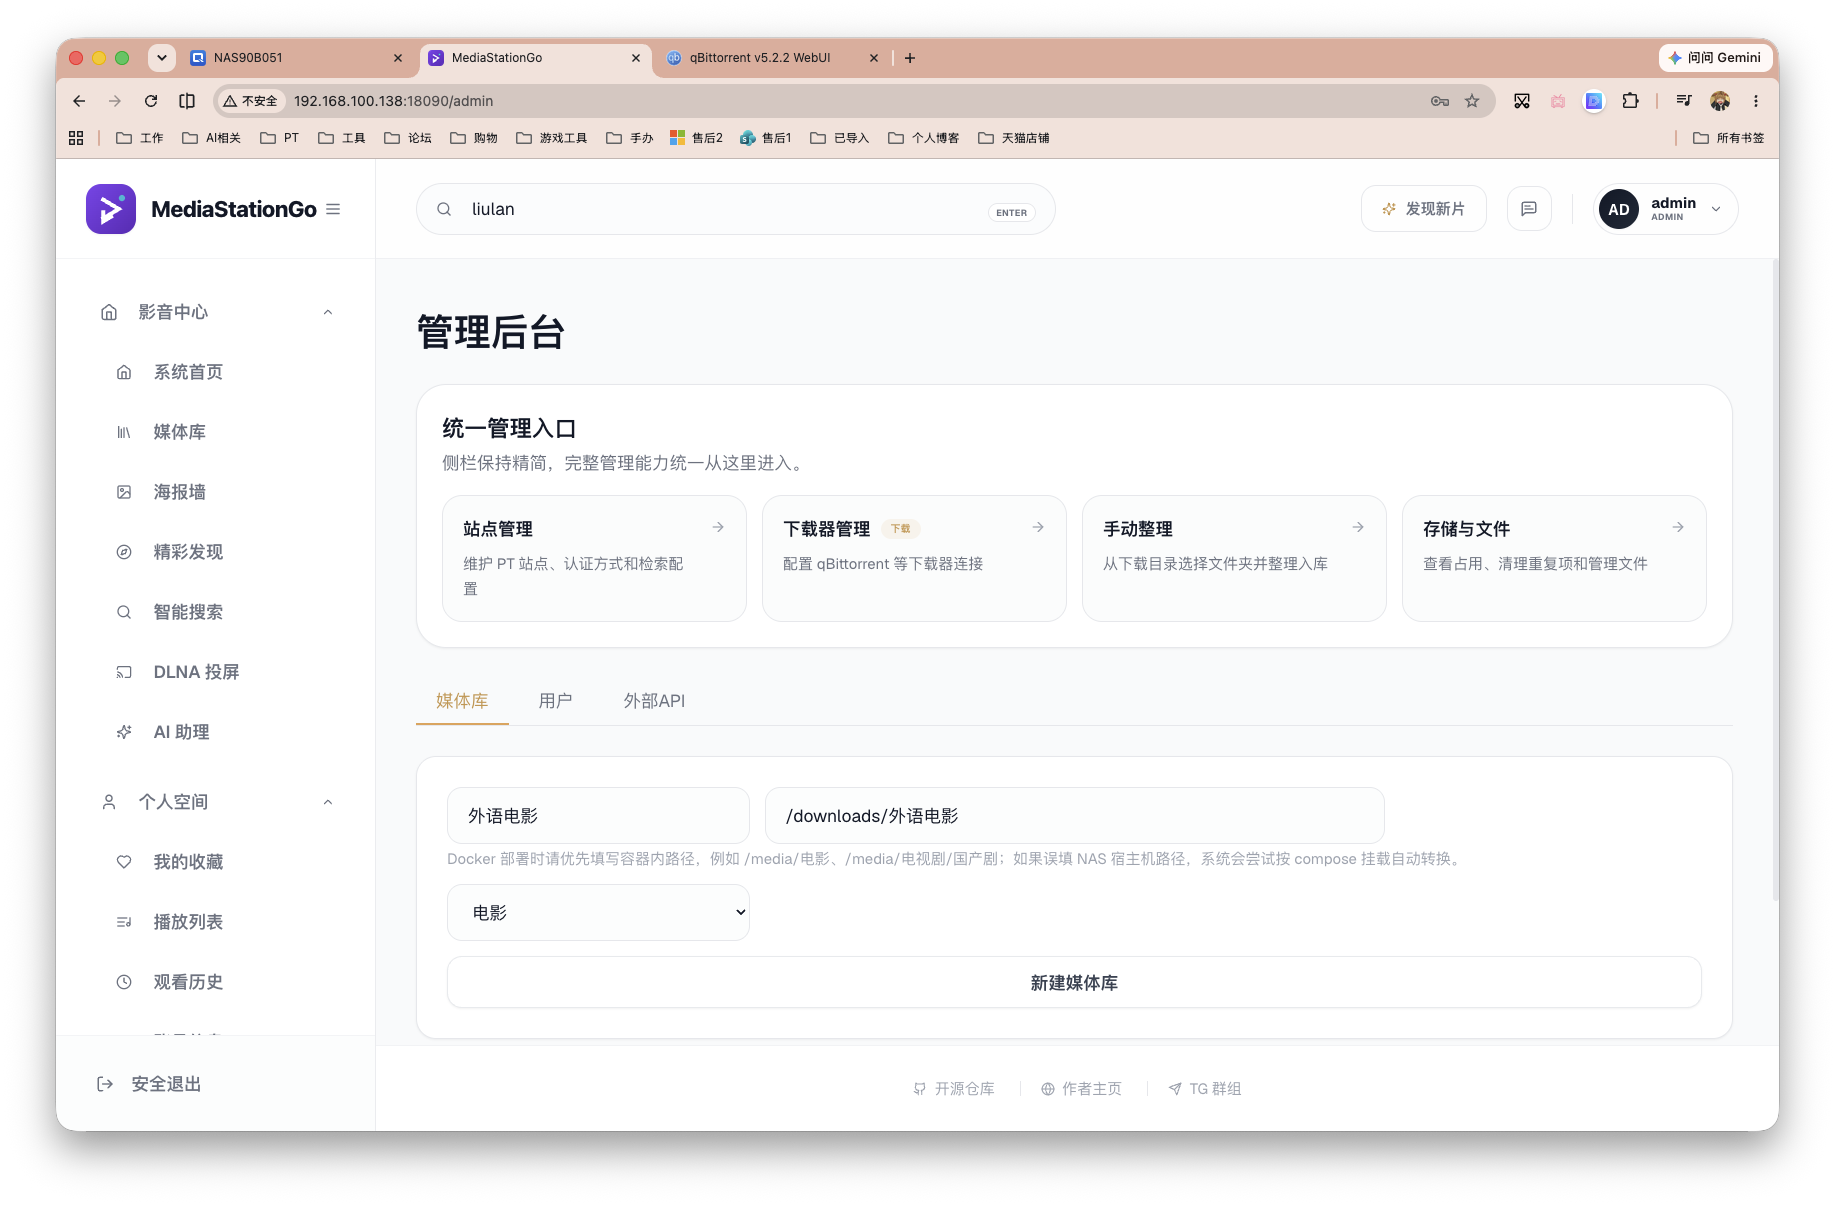Click the 发现新片 button

click(x=1423, y=209)
